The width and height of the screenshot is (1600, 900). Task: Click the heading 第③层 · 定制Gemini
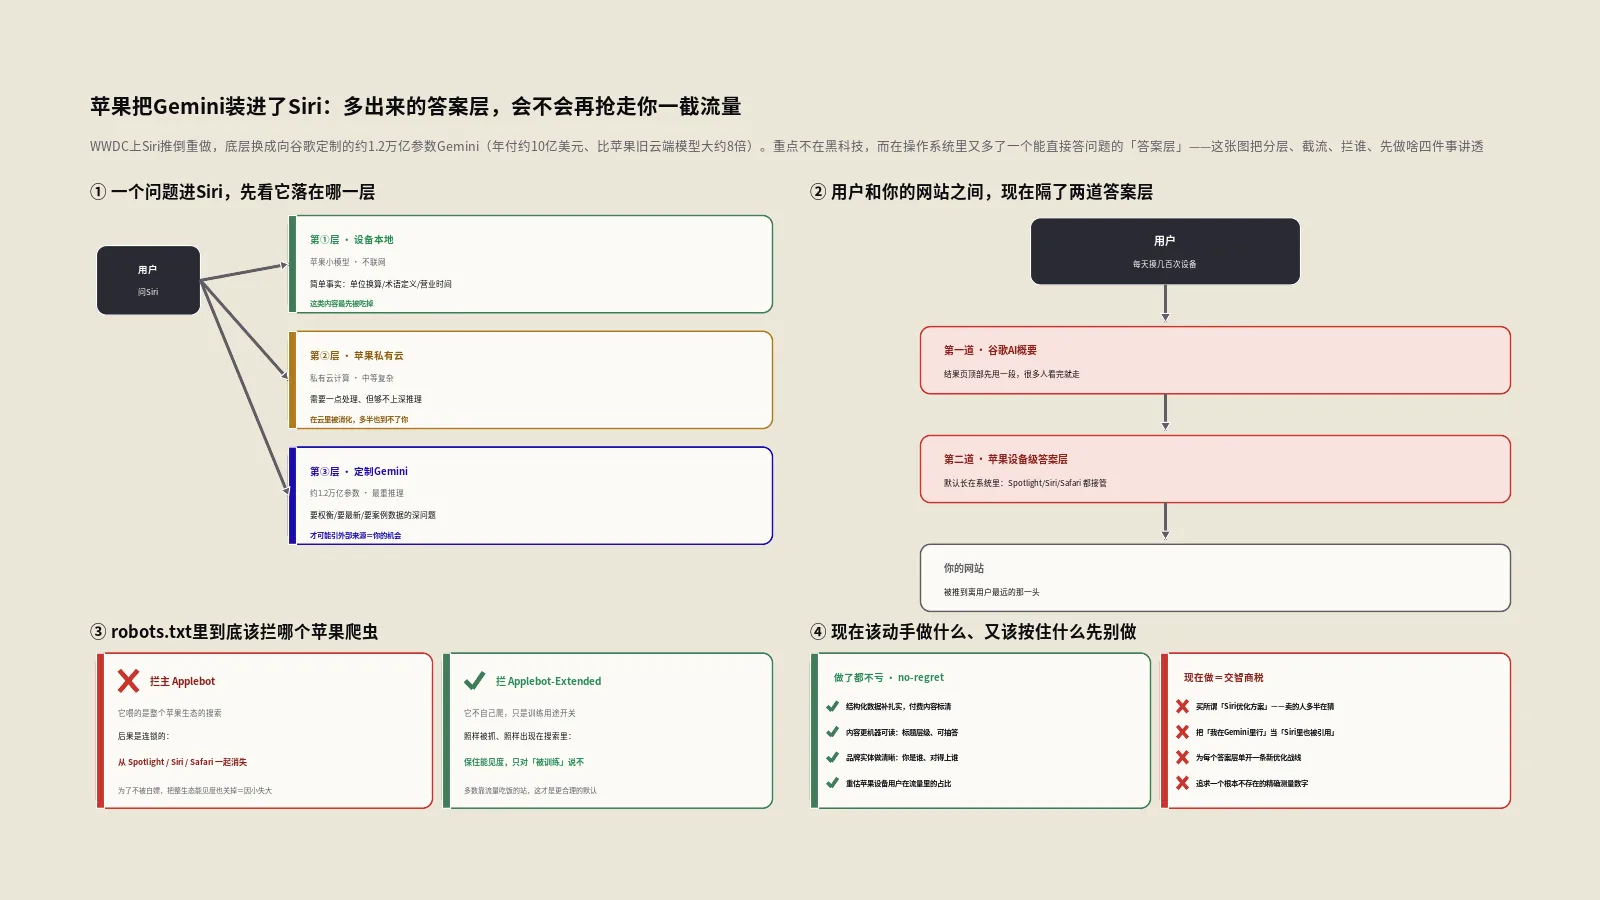tap(358, 472)
